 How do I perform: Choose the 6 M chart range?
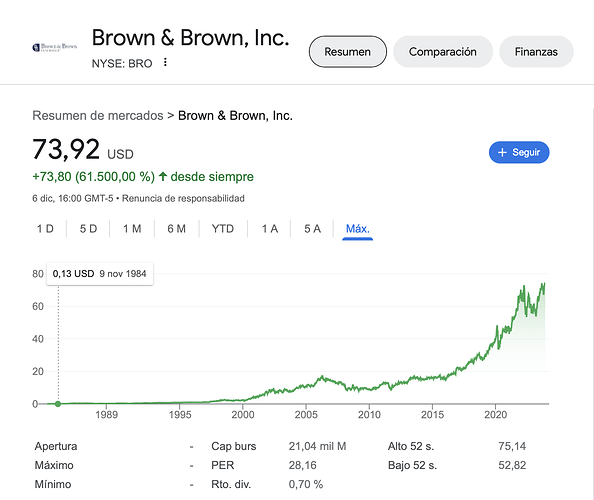tap(177, 229)
